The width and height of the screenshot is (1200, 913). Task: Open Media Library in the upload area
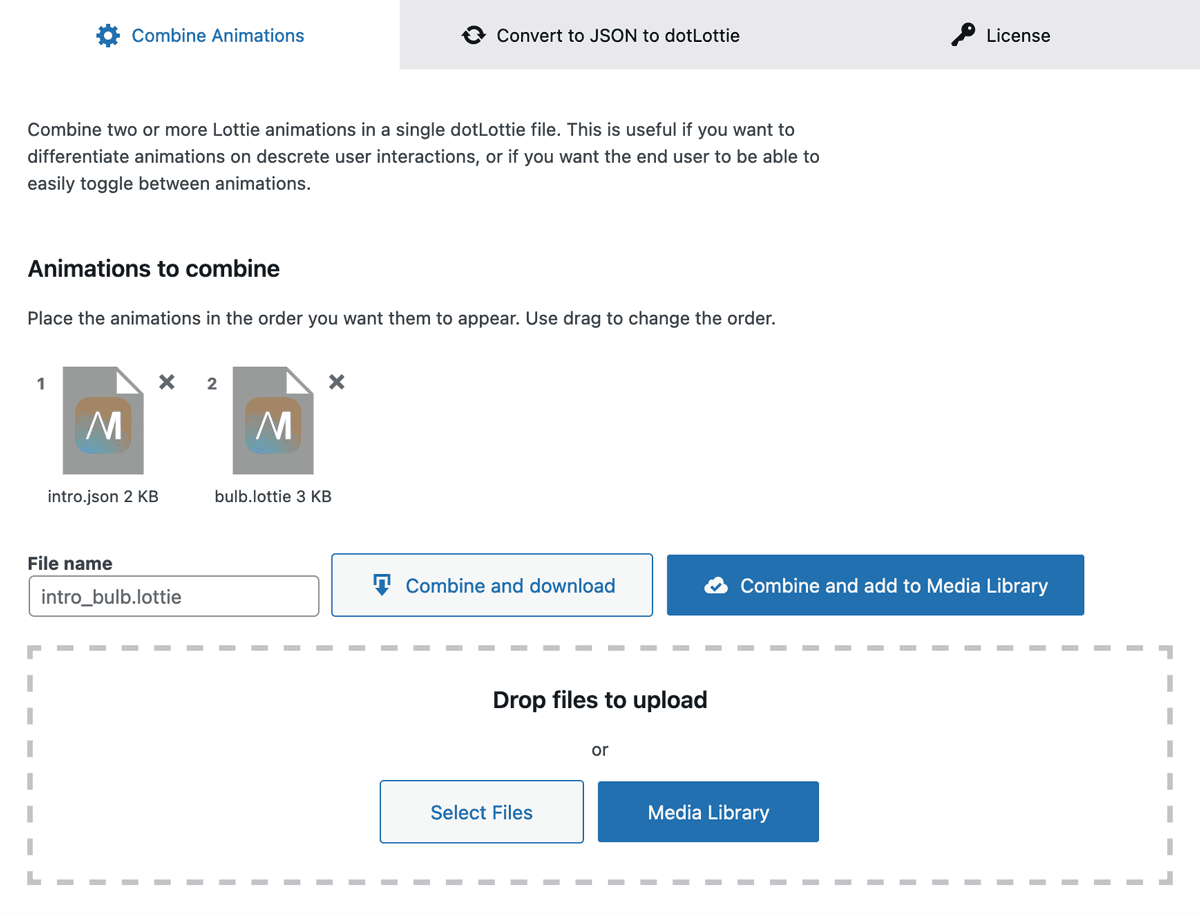pyautogui.click(x=708, y=812)
